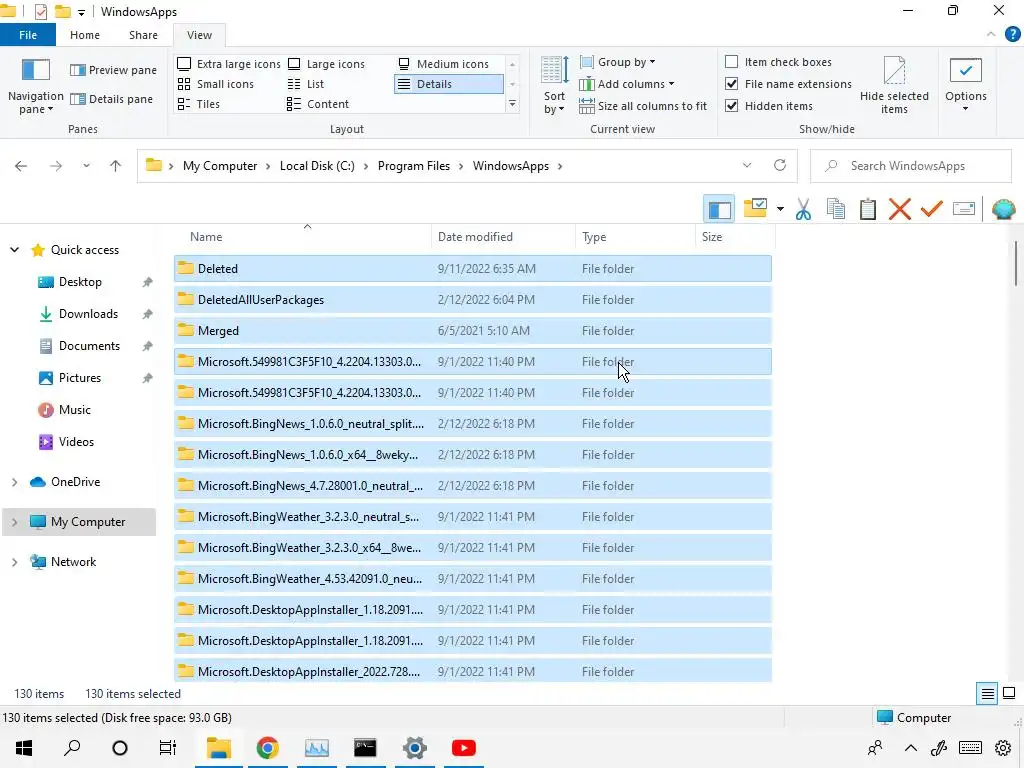Switch layout to Medium icons
Screen dimensions: 1024x768
pyautogui.click(x=443, y=64)
